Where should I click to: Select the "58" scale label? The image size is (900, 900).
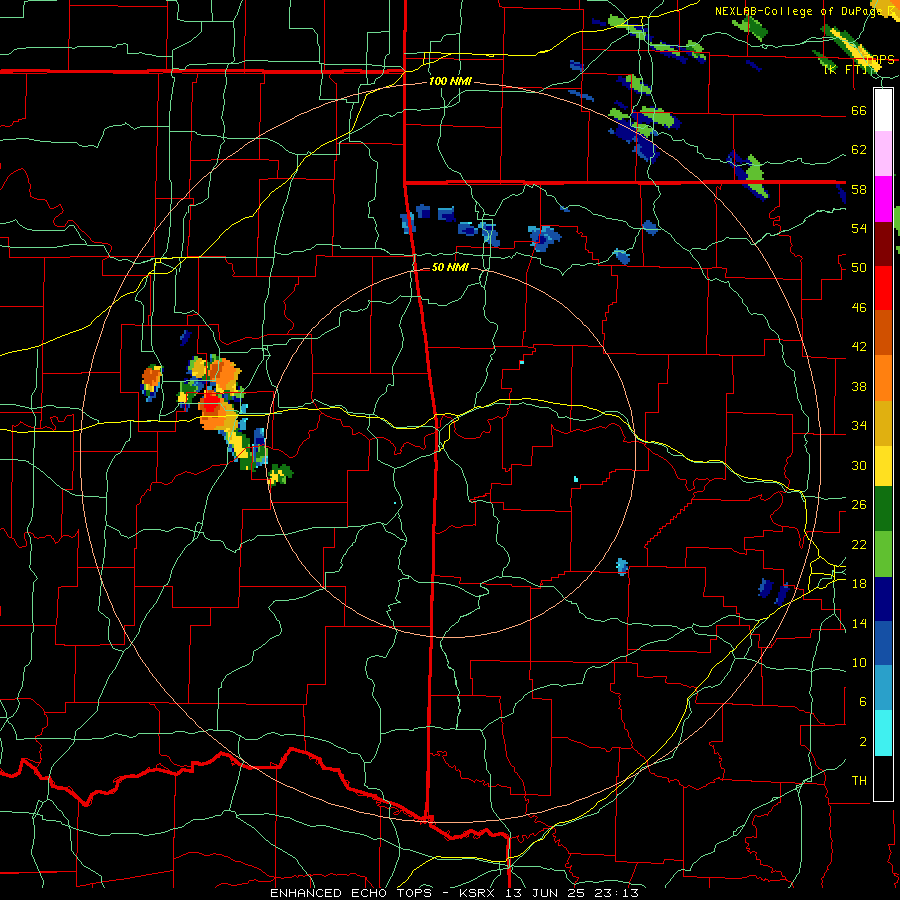(859, 189)
